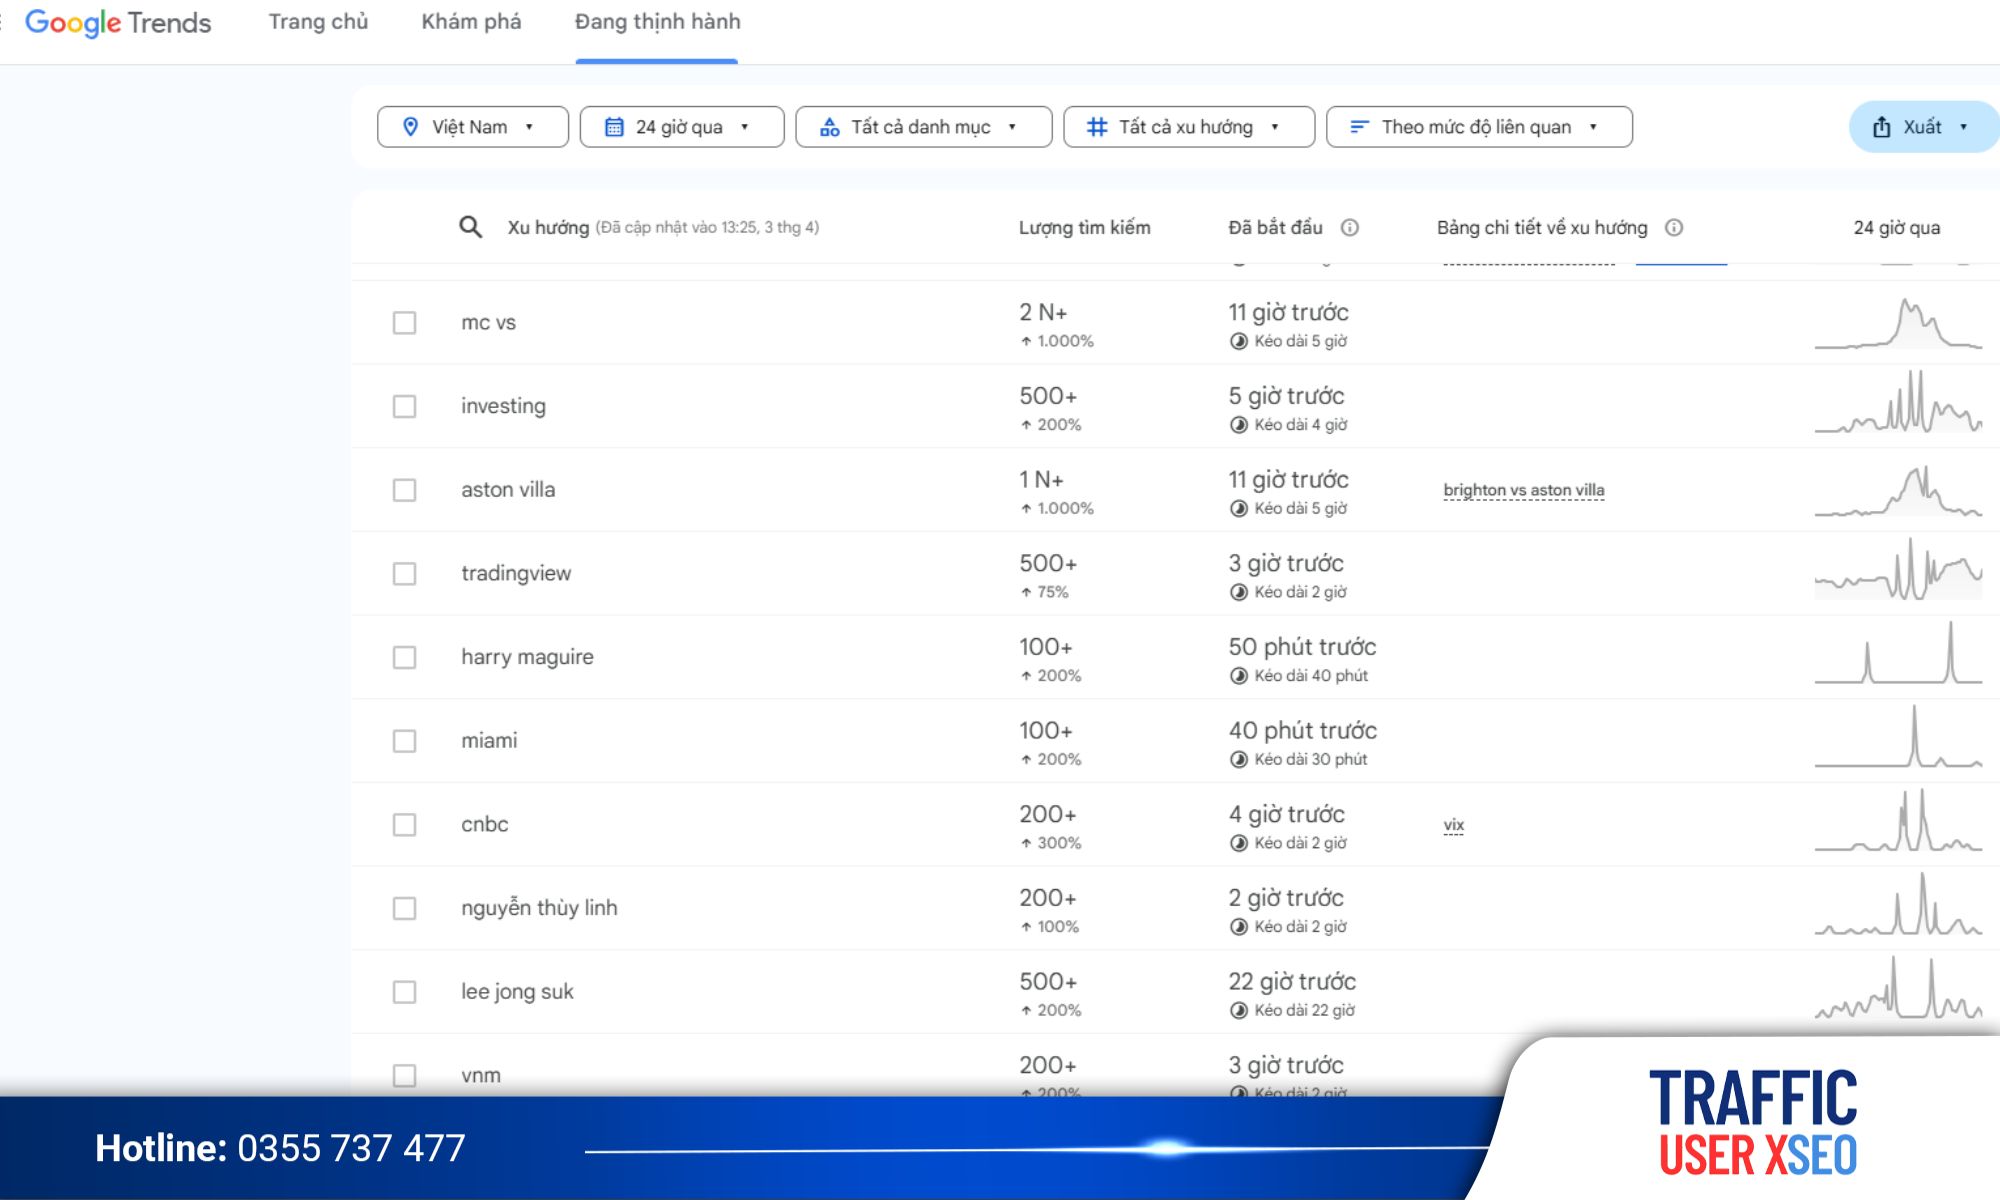The height and width of the screenshot is (1200, 2000).
Task: Expand the Tất cả danh mục dropdown
Action: point(924,127)
